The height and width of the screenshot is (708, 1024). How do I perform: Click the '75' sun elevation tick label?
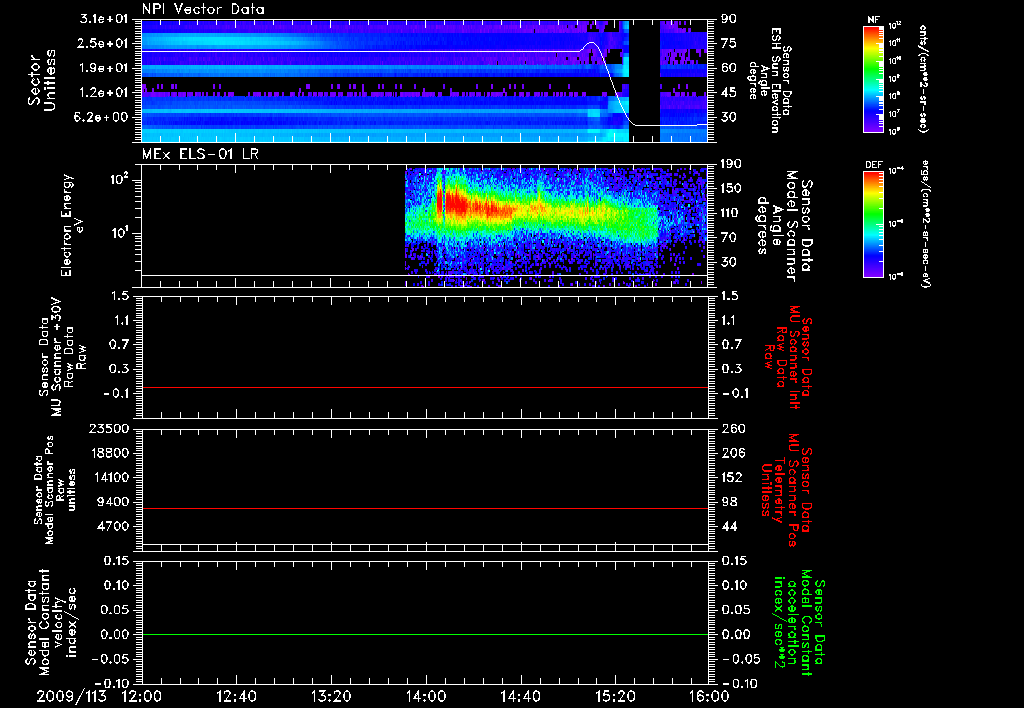click(729, 43)
